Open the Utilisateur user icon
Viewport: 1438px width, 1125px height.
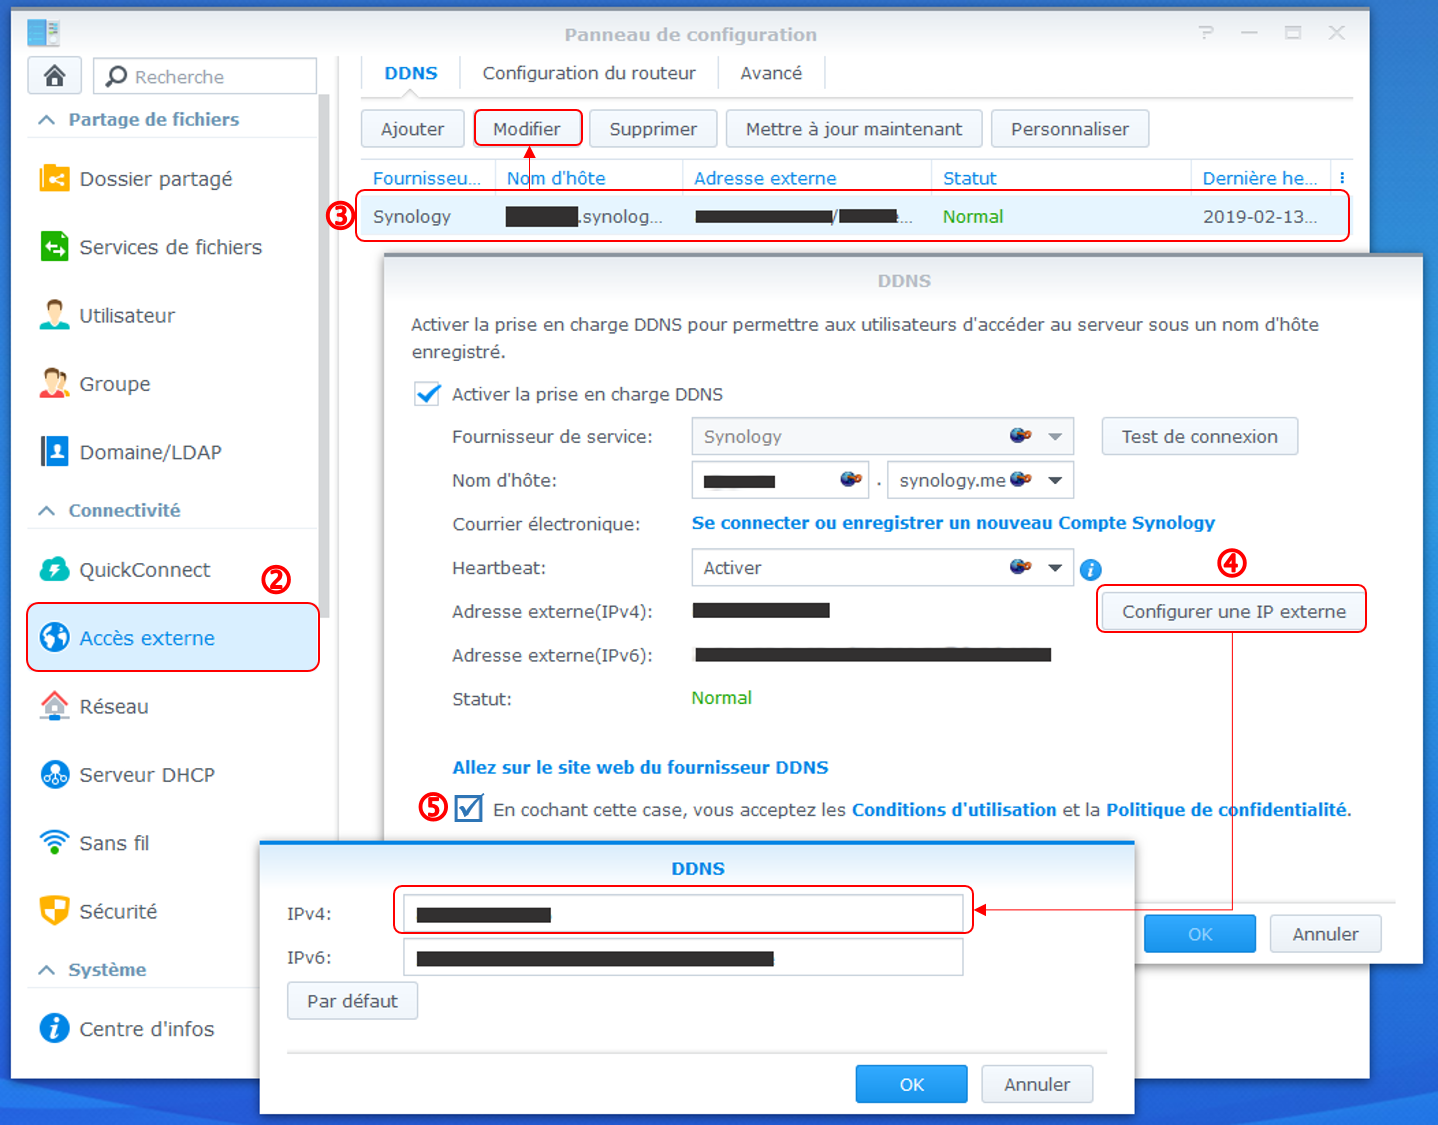pos(54,315)
